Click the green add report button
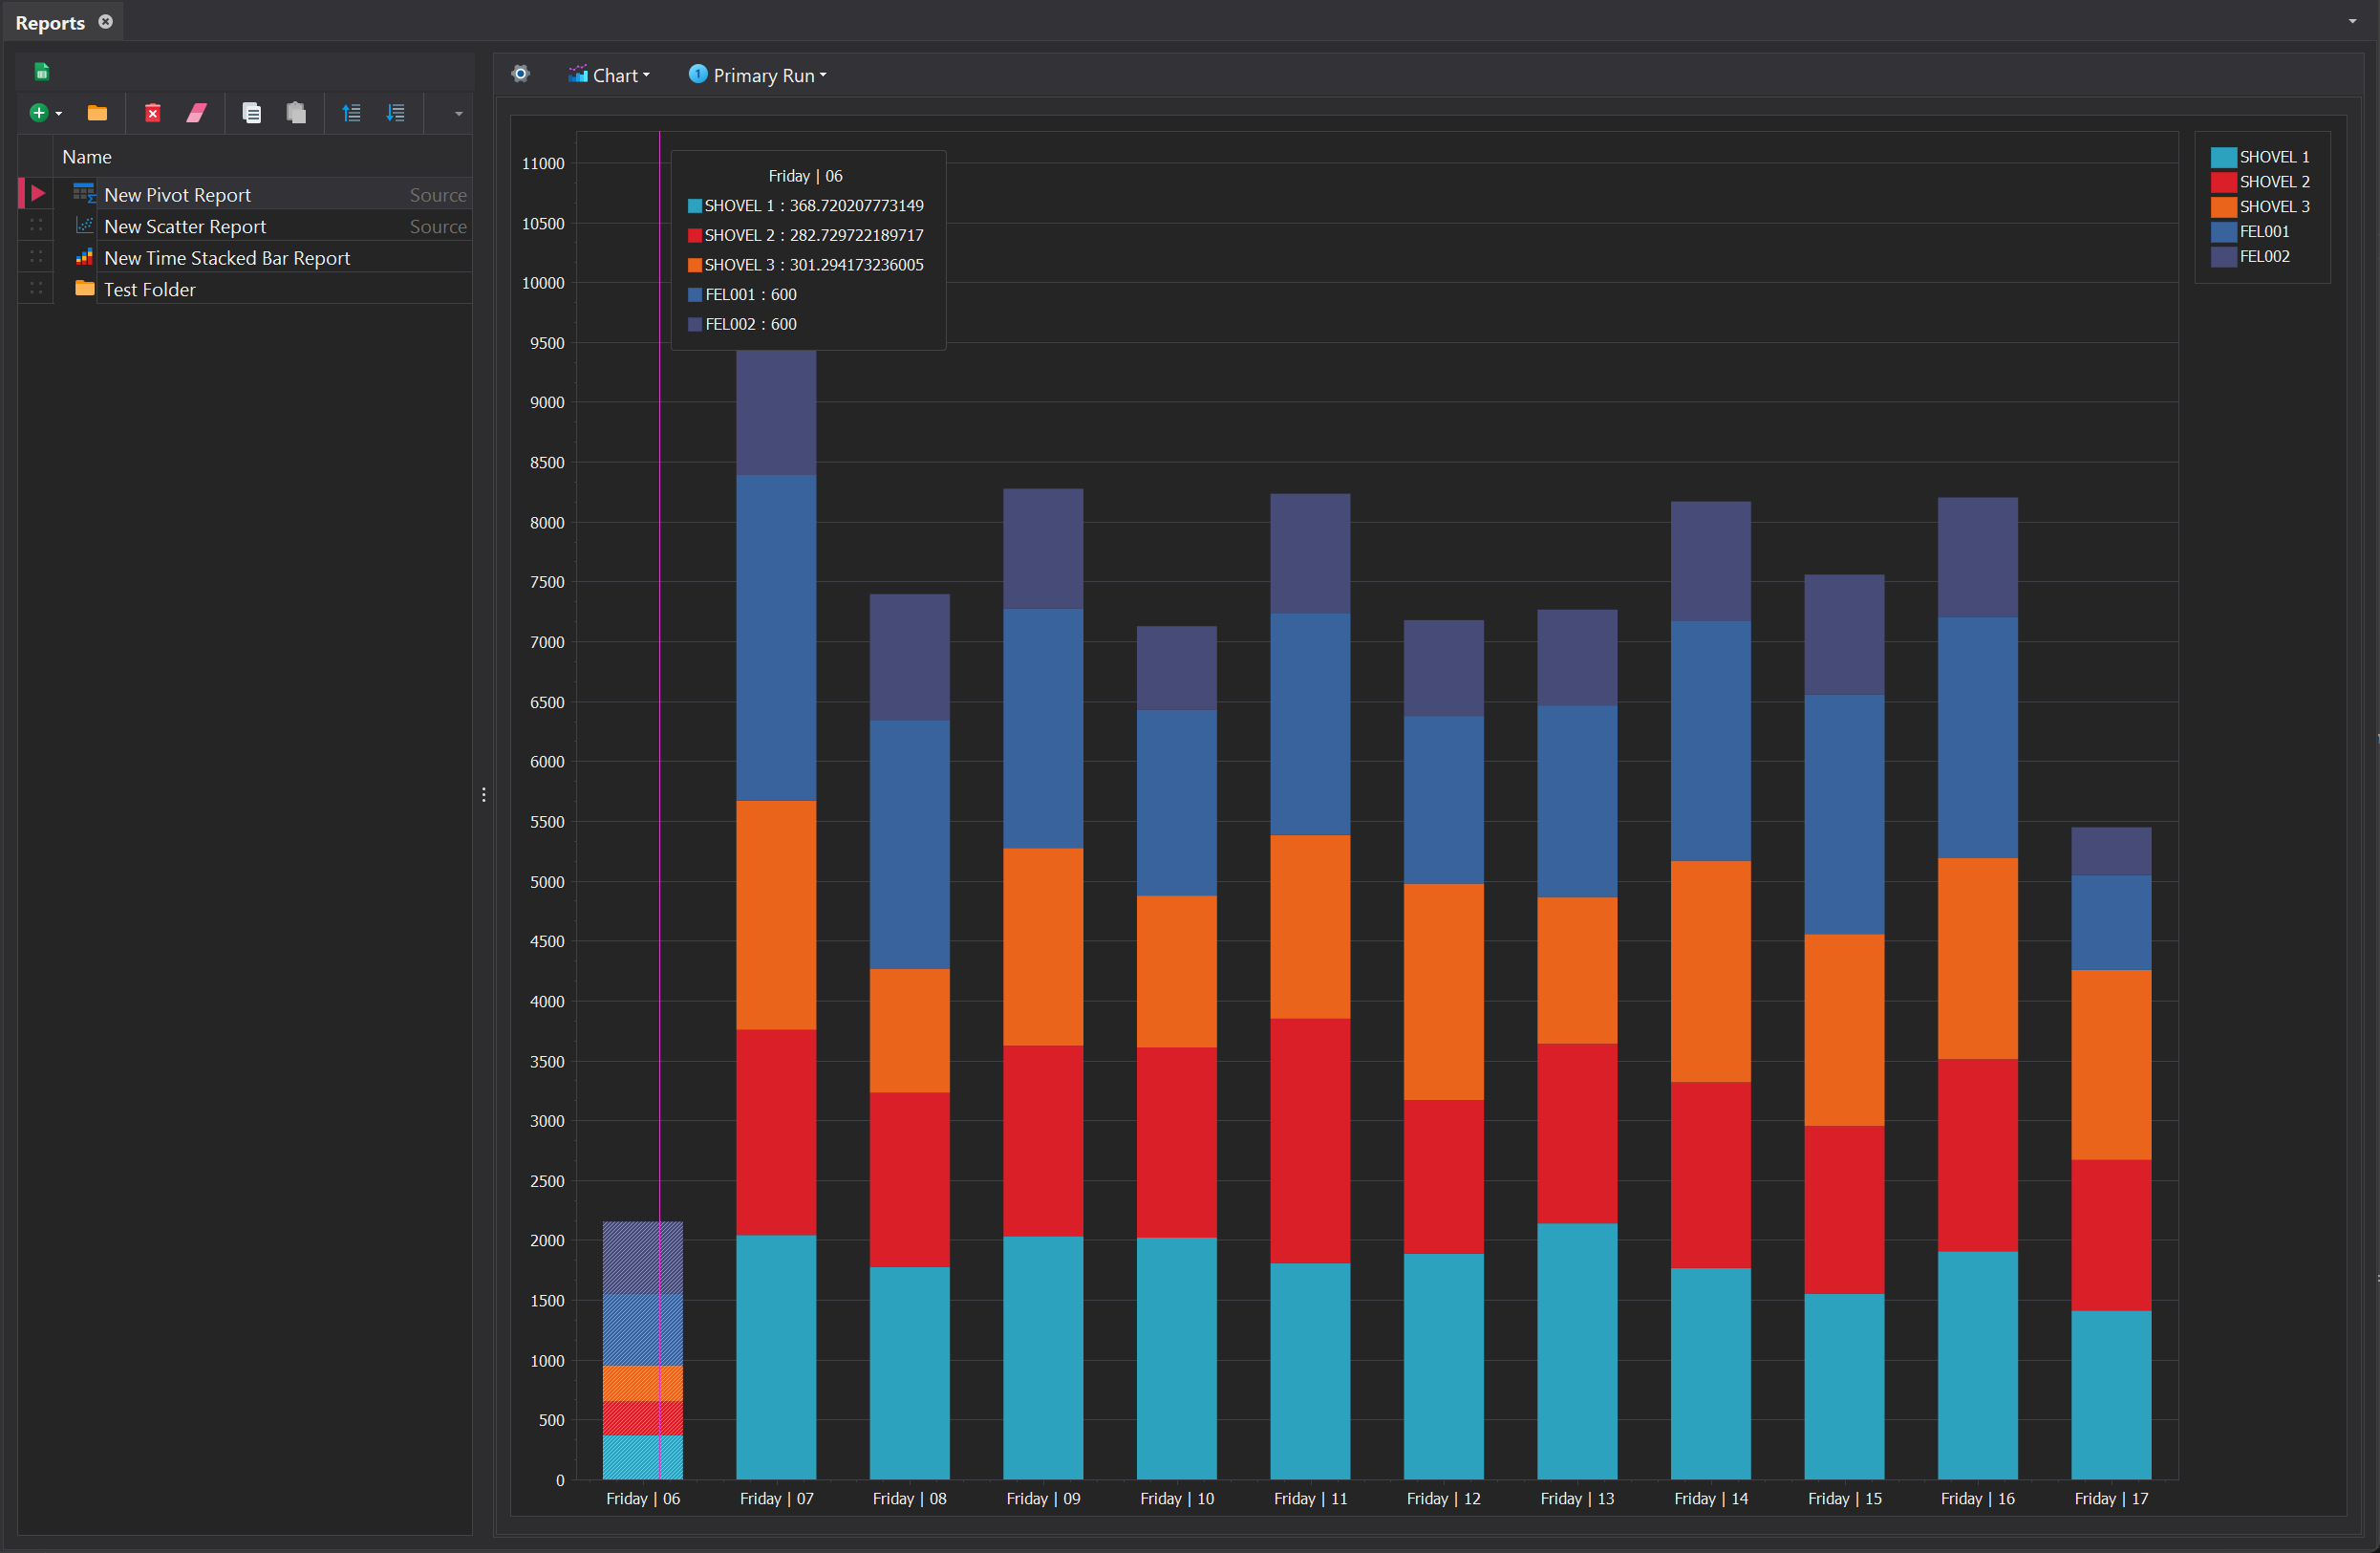2380x1553 pixels. tap(38, 113)
